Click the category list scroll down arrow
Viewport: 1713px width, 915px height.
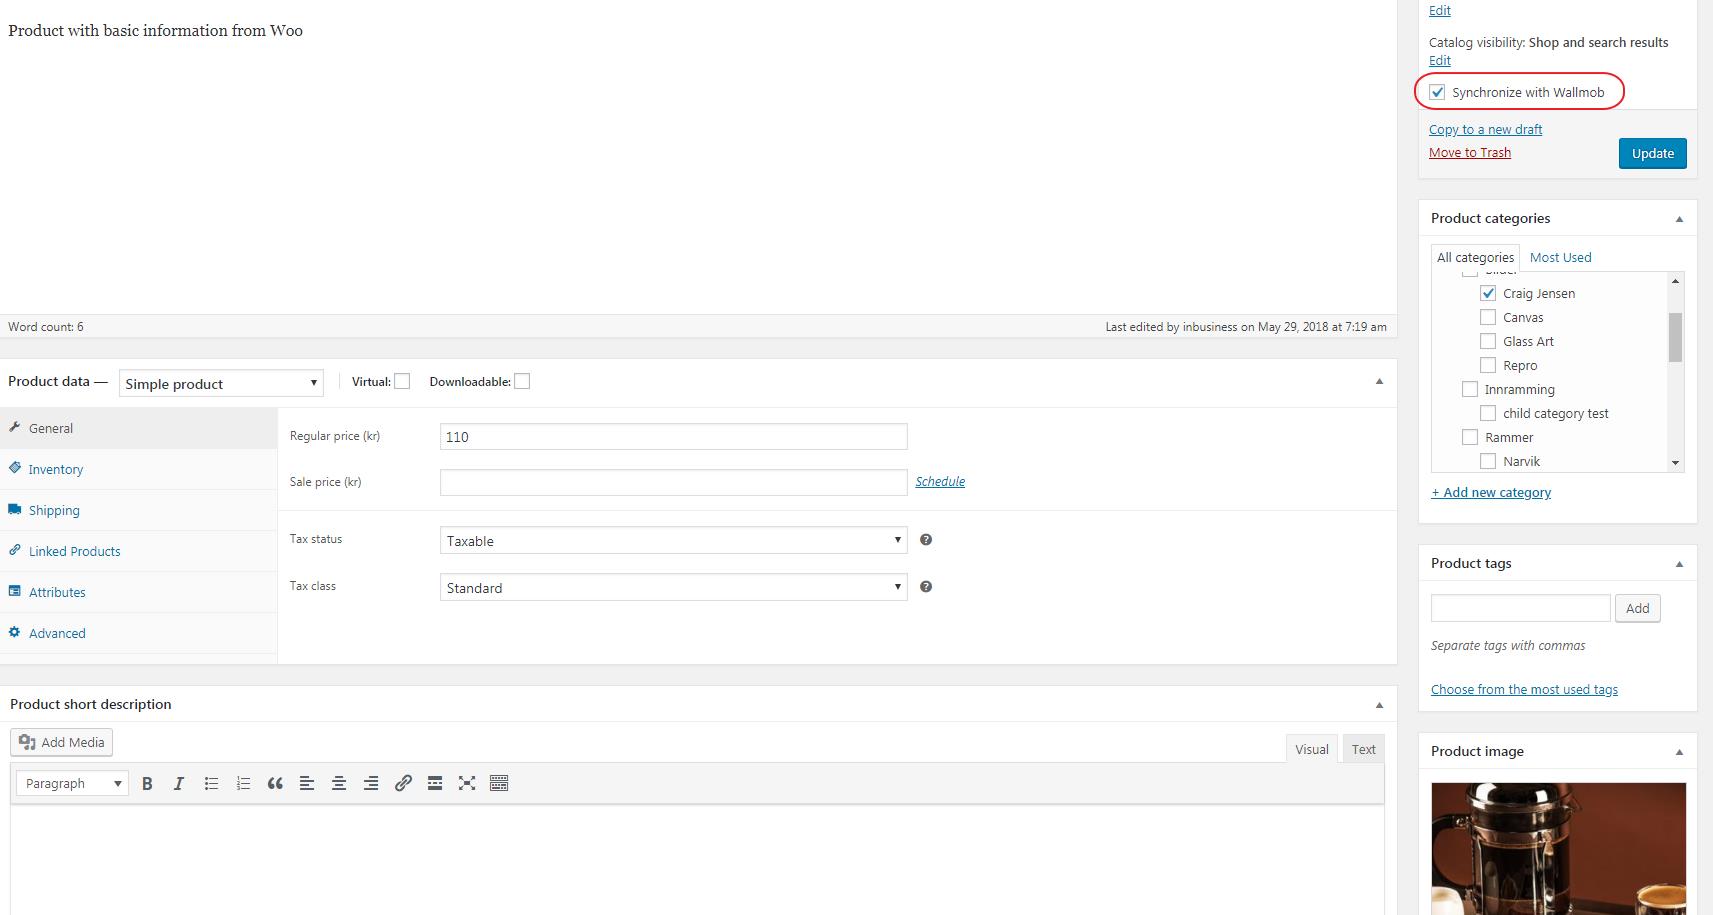1675,463
